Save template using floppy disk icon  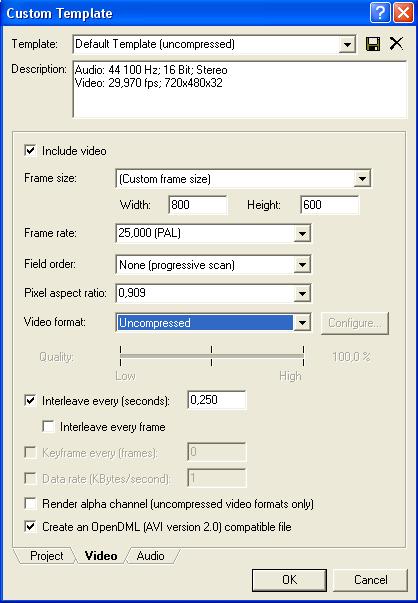[373, 44]
